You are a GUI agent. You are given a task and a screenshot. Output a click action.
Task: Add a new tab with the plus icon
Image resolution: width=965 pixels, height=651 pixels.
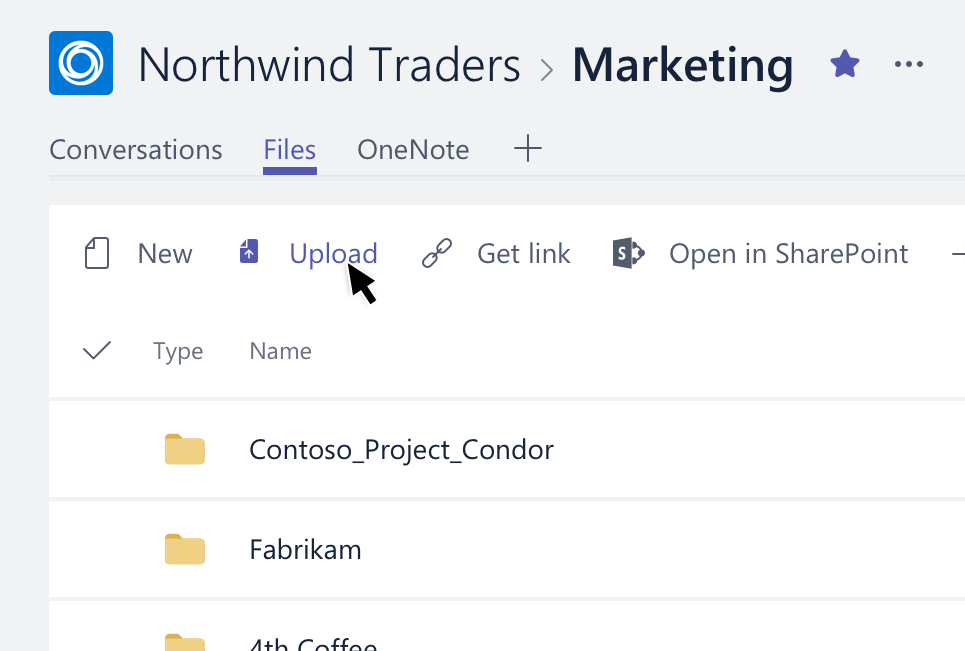click(527, 149)
